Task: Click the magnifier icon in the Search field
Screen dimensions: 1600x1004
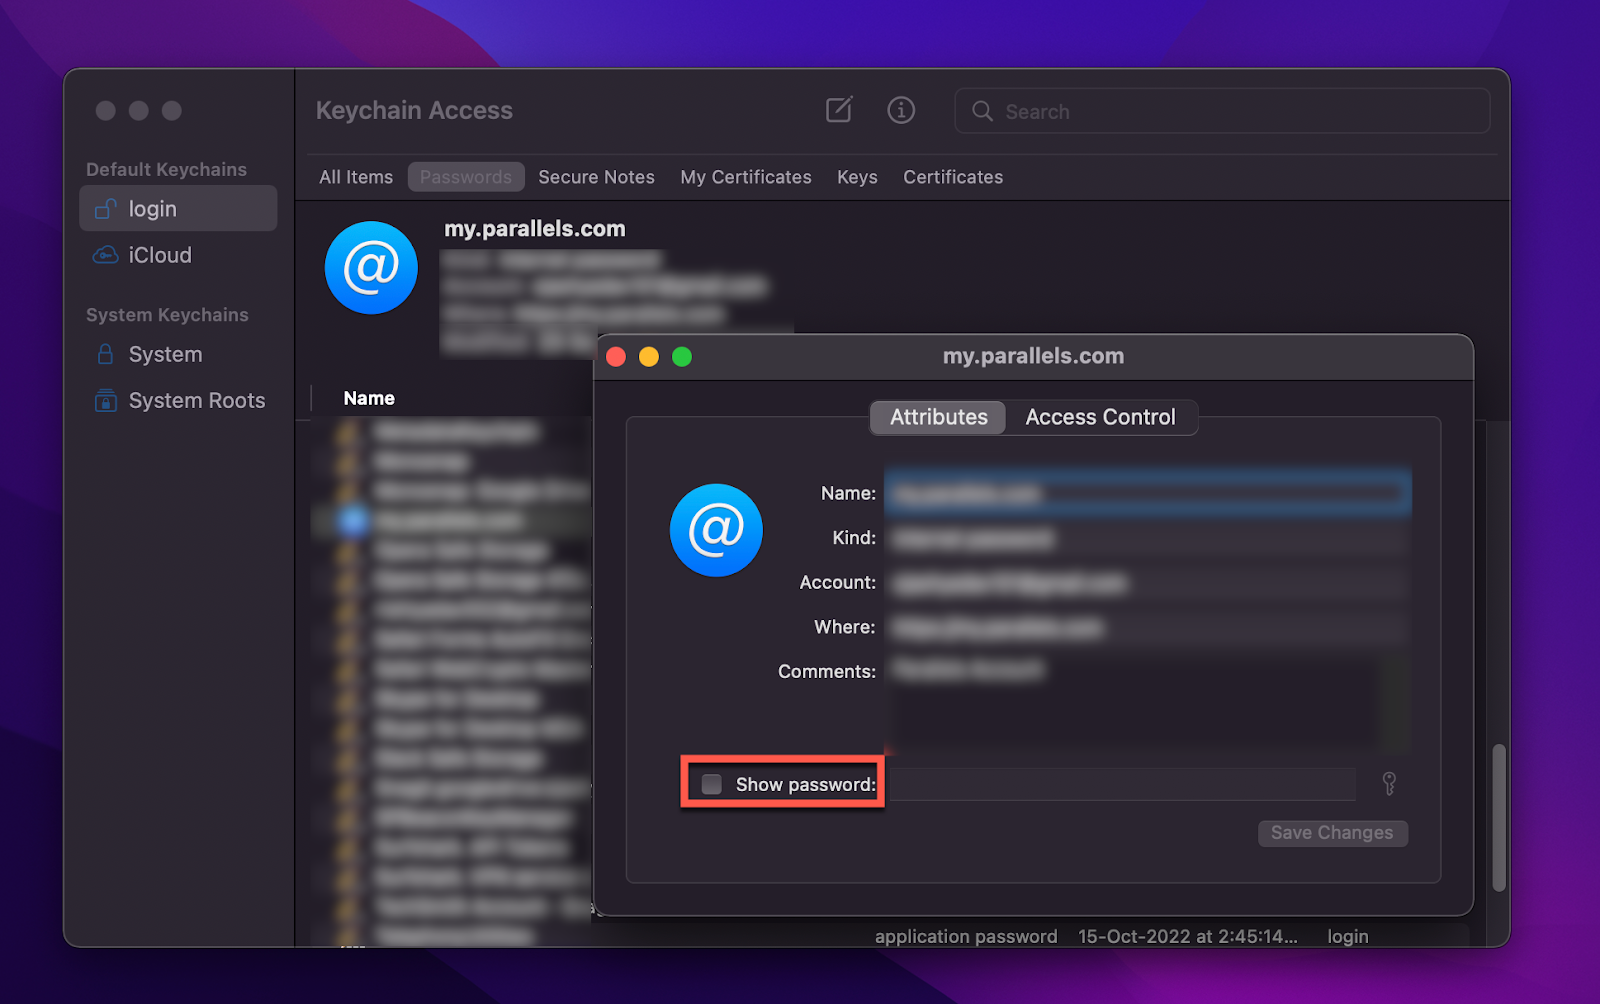Action: [982, 111]
